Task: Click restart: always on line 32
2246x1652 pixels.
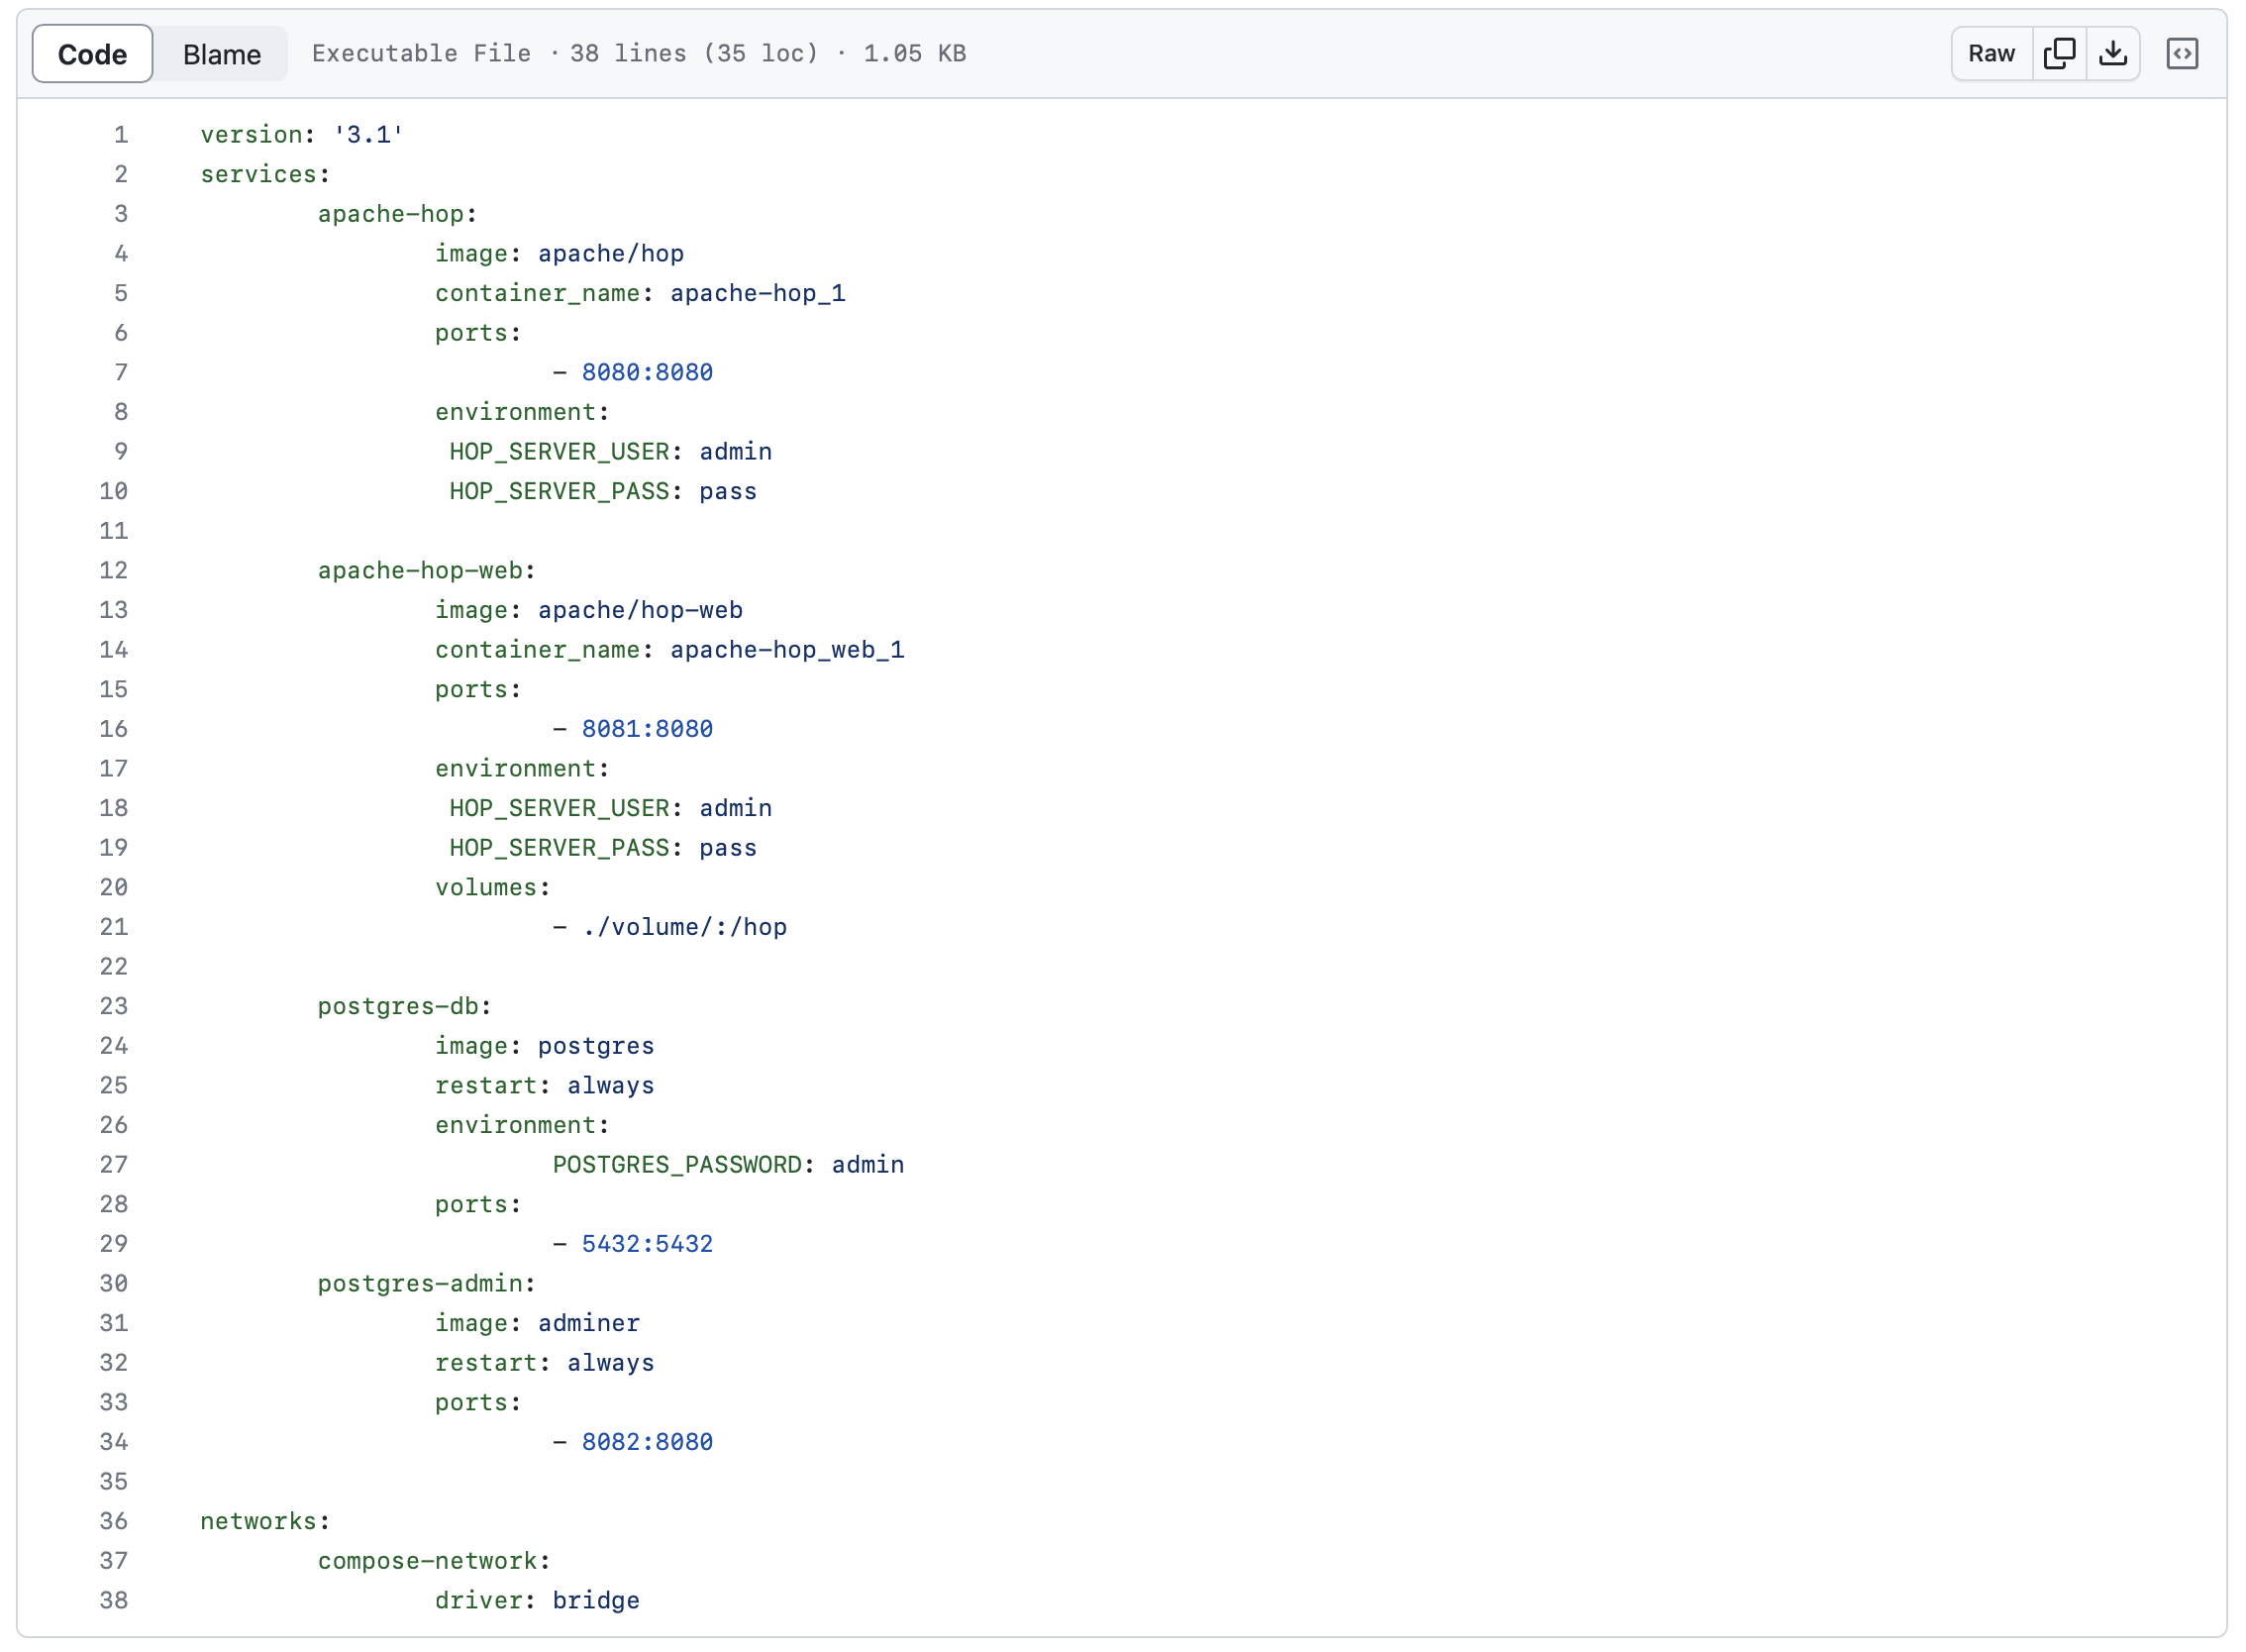Action: point(544,1362)
